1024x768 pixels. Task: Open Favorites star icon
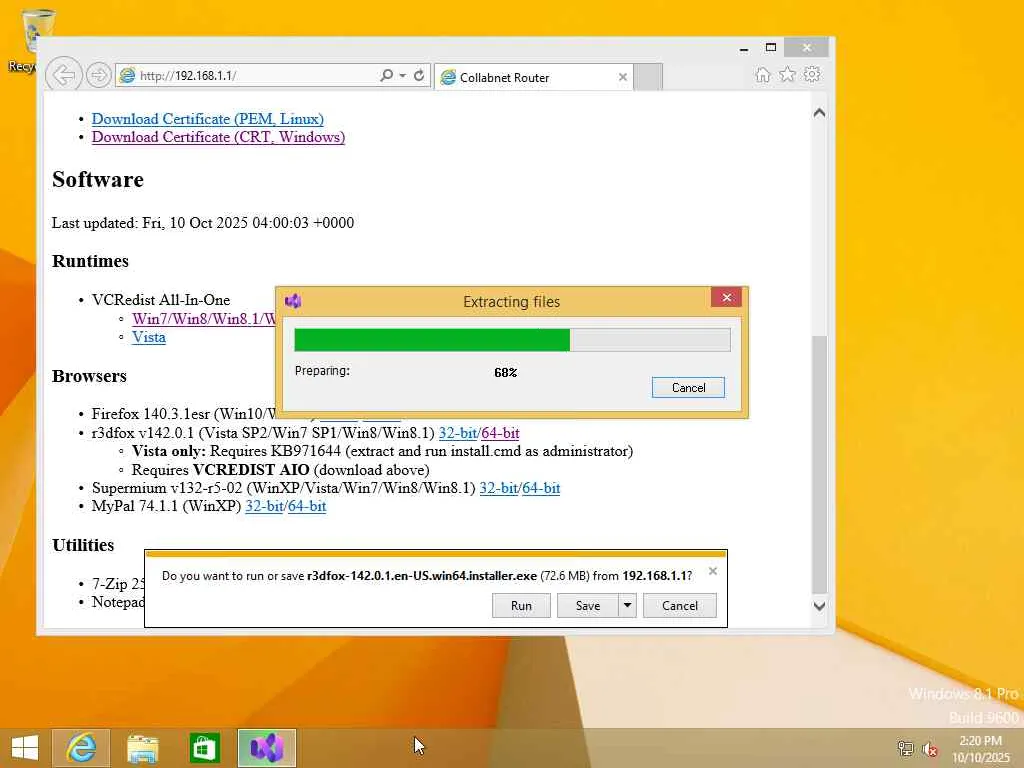[787, 74]
